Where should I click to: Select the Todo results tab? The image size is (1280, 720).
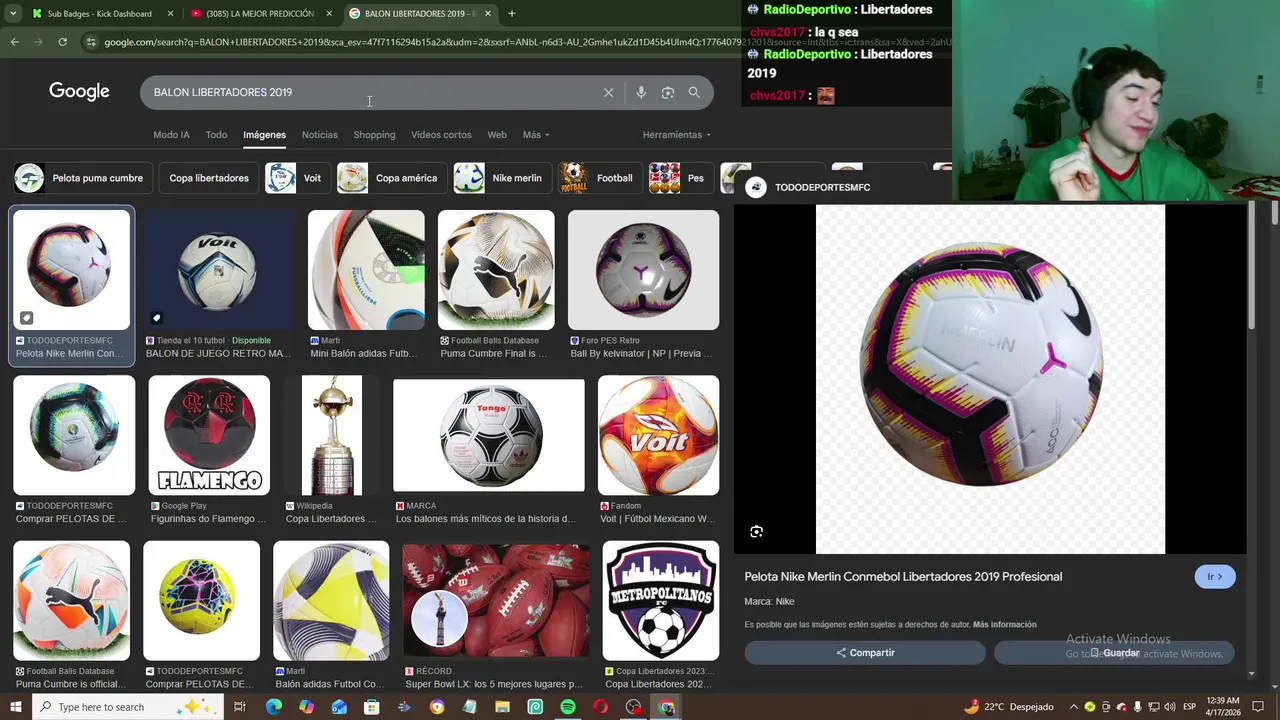216,135
